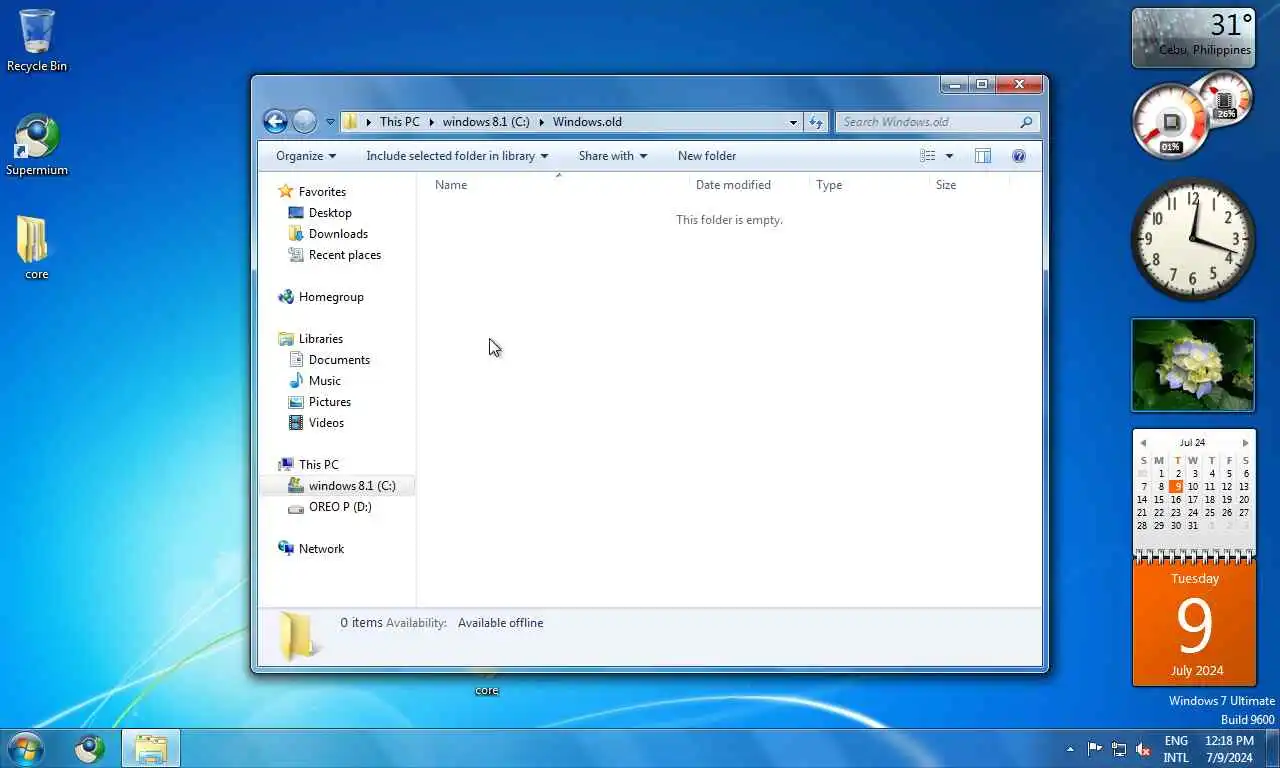Select the Recycle Bin desktop icon
Viewport: 1280px width, 768px height.
36,42
